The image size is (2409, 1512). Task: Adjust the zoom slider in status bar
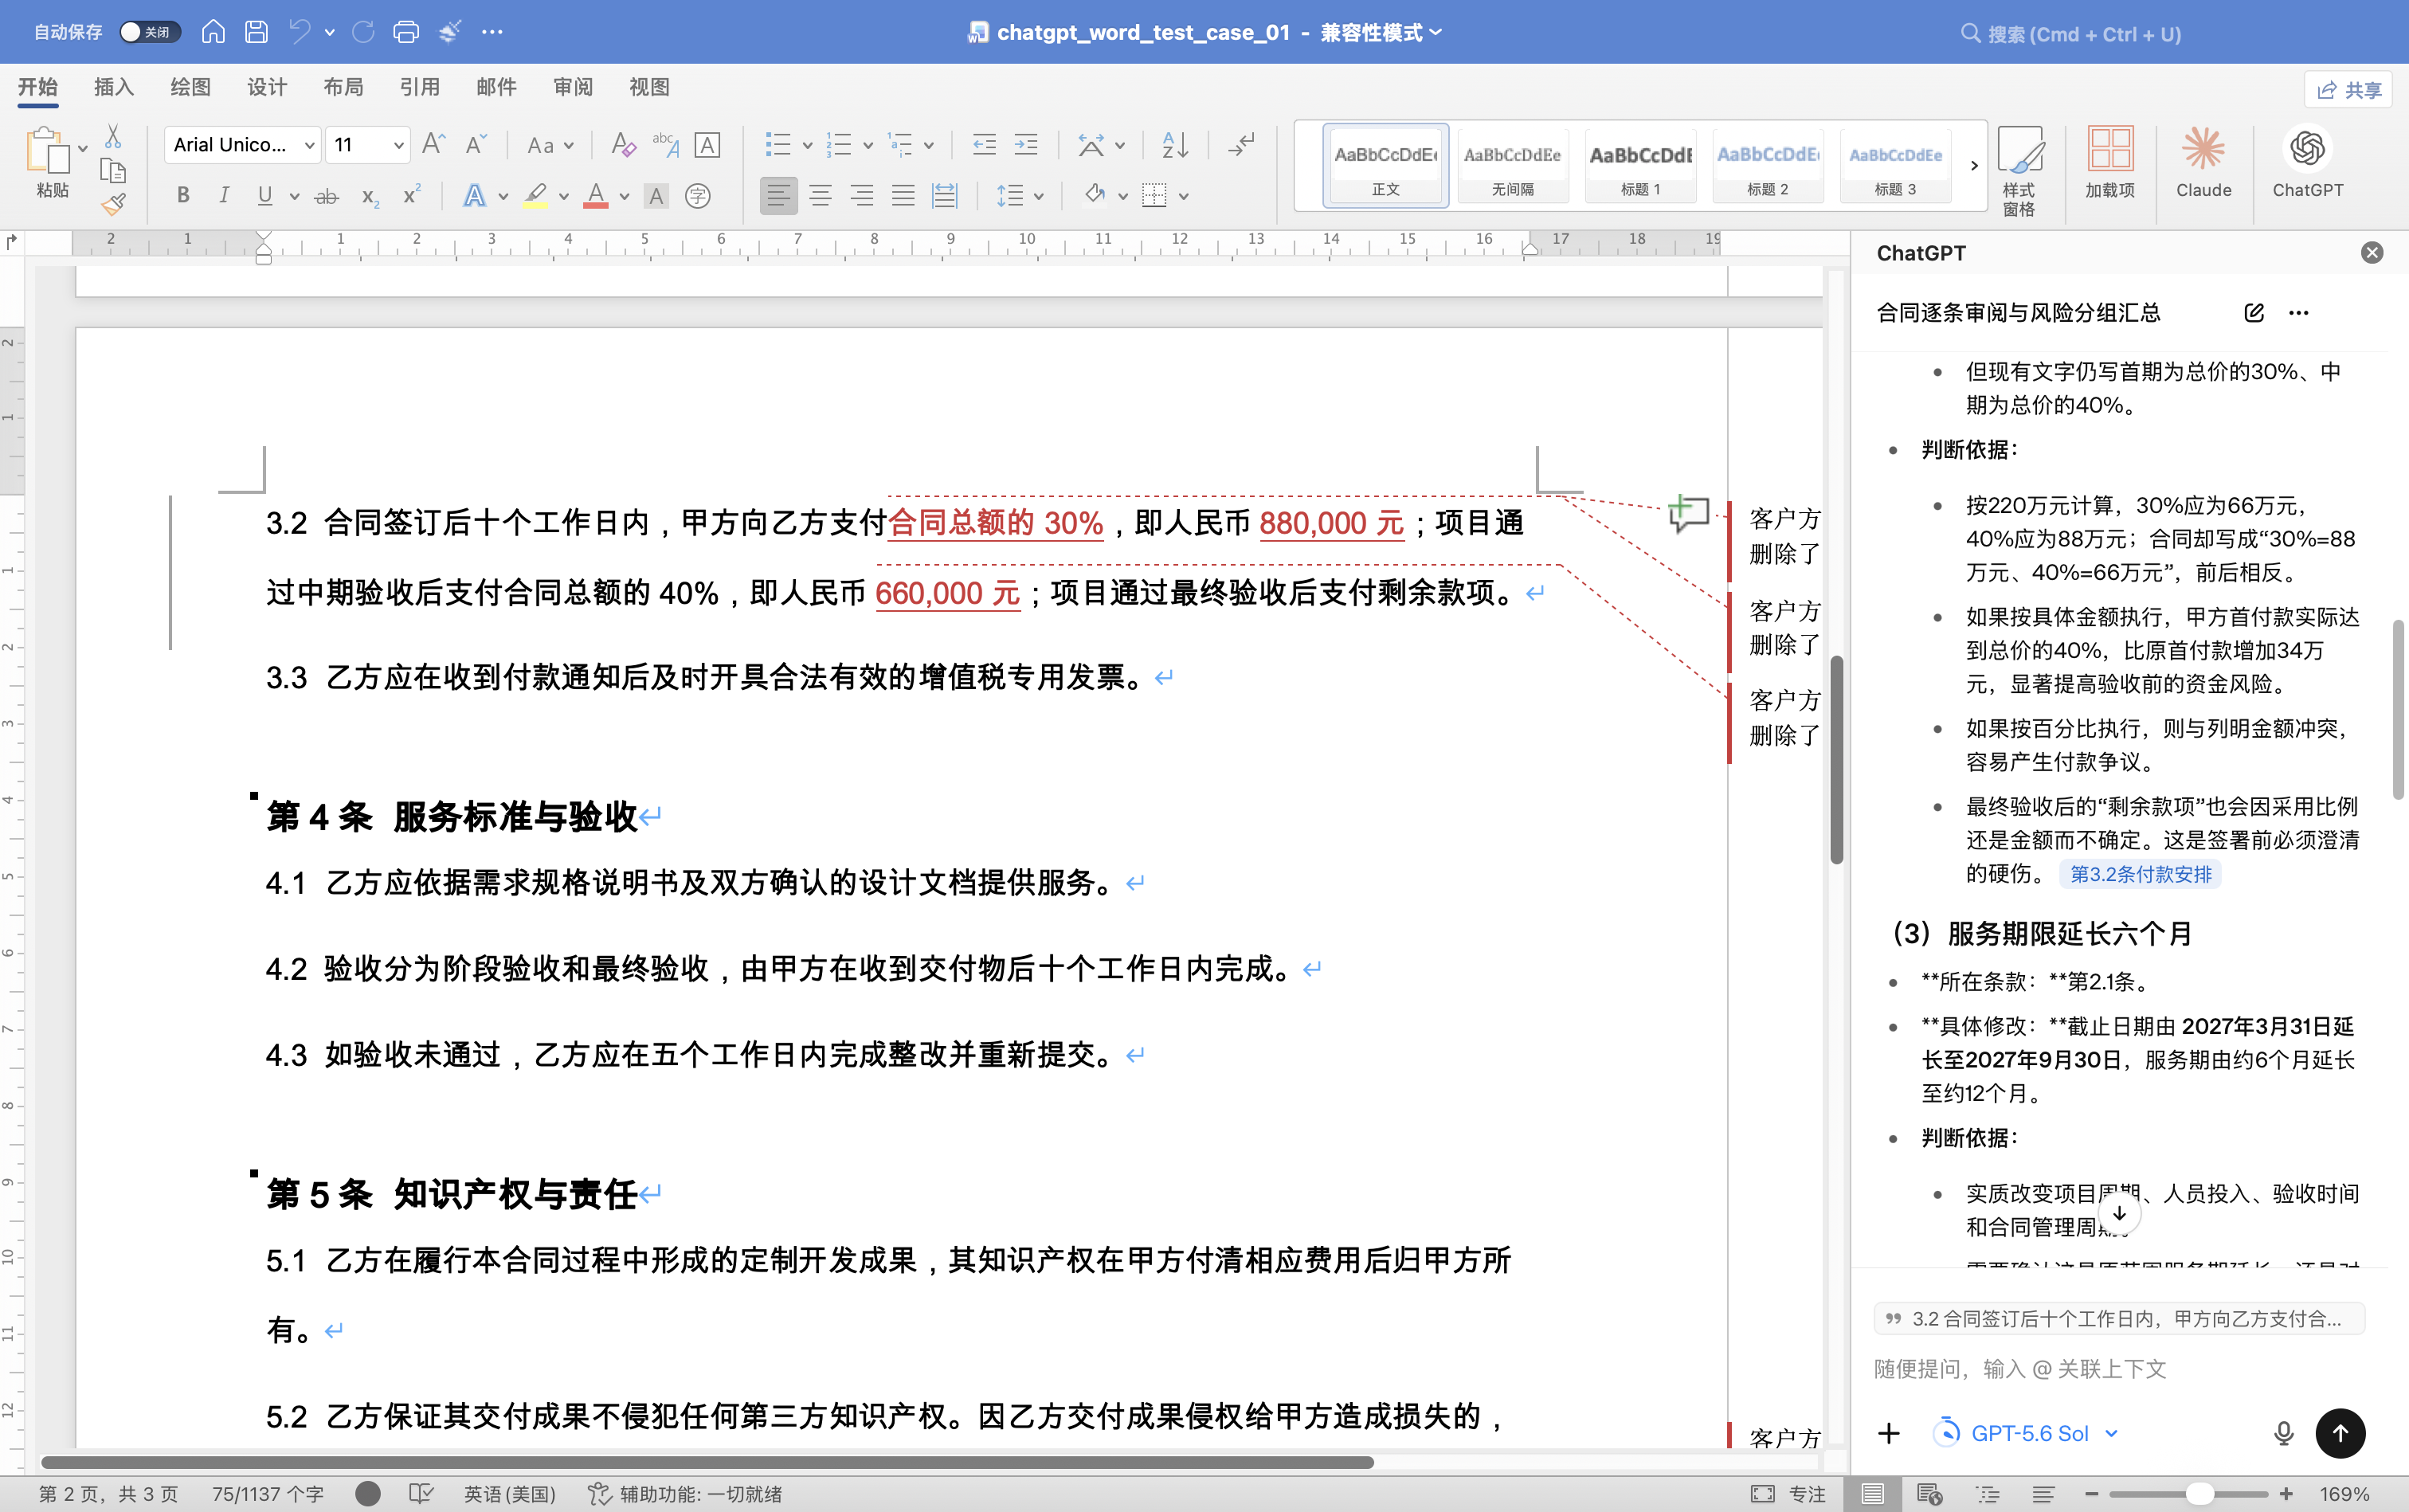[2198, 1493]
